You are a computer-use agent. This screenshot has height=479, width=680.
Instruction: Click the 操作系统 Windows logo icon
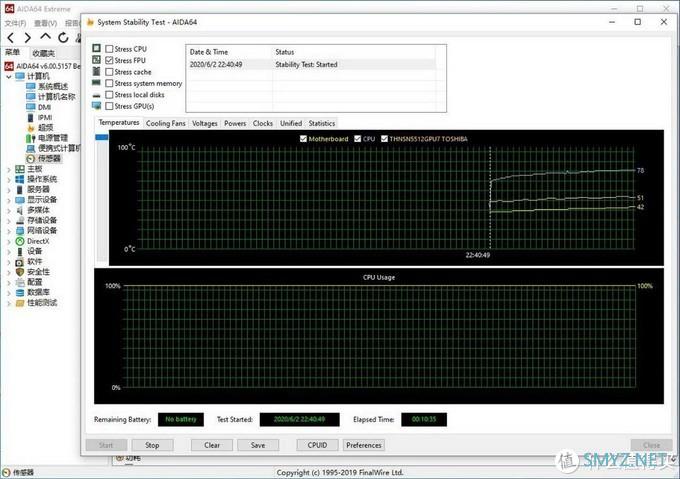pyautogui.click(x=20, y=179)
